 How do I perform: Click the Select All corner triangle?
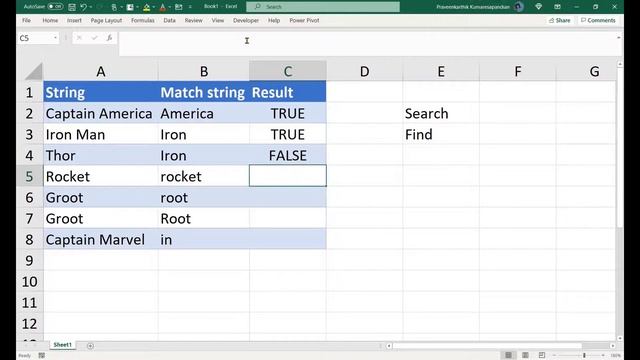[33, 71]
